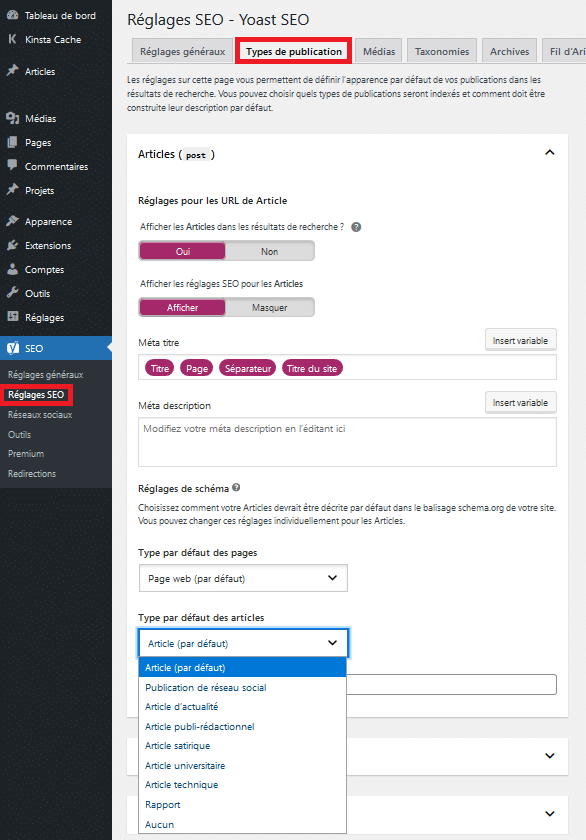Click Insert variable for Méta titre
Image resolution: width=586 pixels, height=840 pixels.
520,340
